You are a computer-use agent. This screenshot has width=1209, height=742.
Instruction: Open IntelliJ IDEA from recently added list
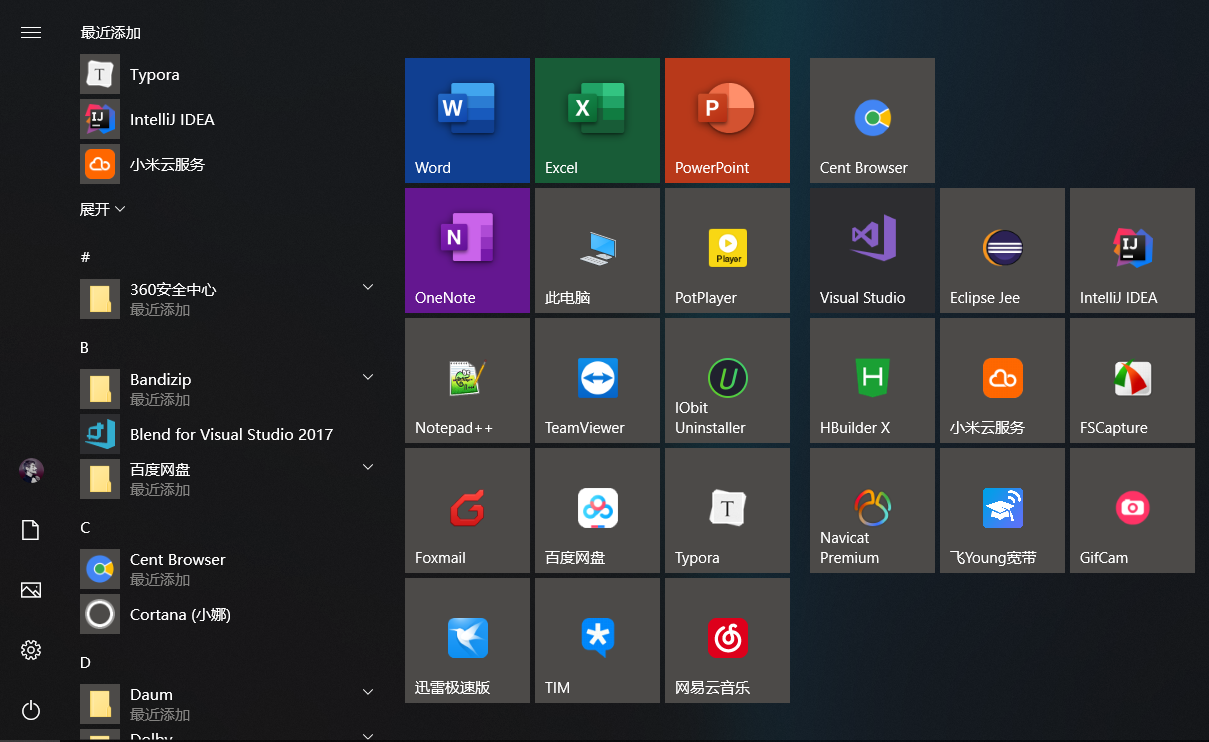point(230,119)
